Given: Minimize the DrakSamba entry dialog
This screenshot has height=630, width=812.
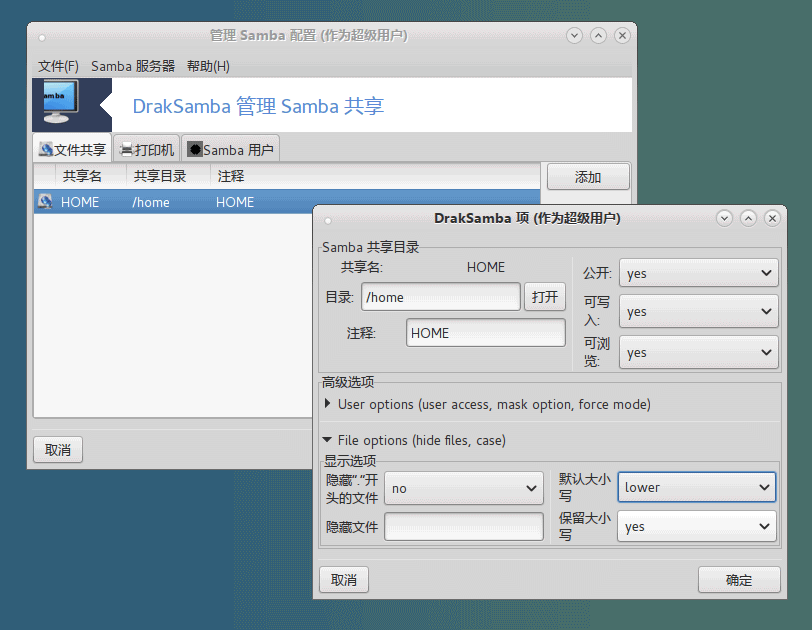Looking at the screenshot, I should coord(724,218).
